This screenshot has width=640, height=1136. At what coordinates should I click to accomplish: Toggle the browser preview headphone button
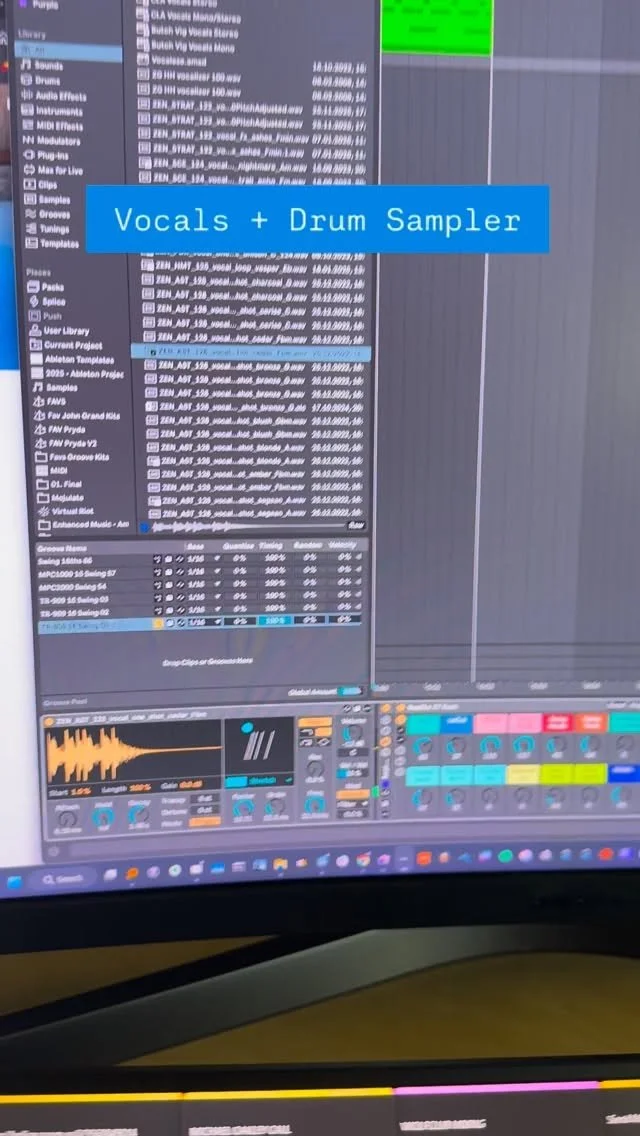point(144,527)
